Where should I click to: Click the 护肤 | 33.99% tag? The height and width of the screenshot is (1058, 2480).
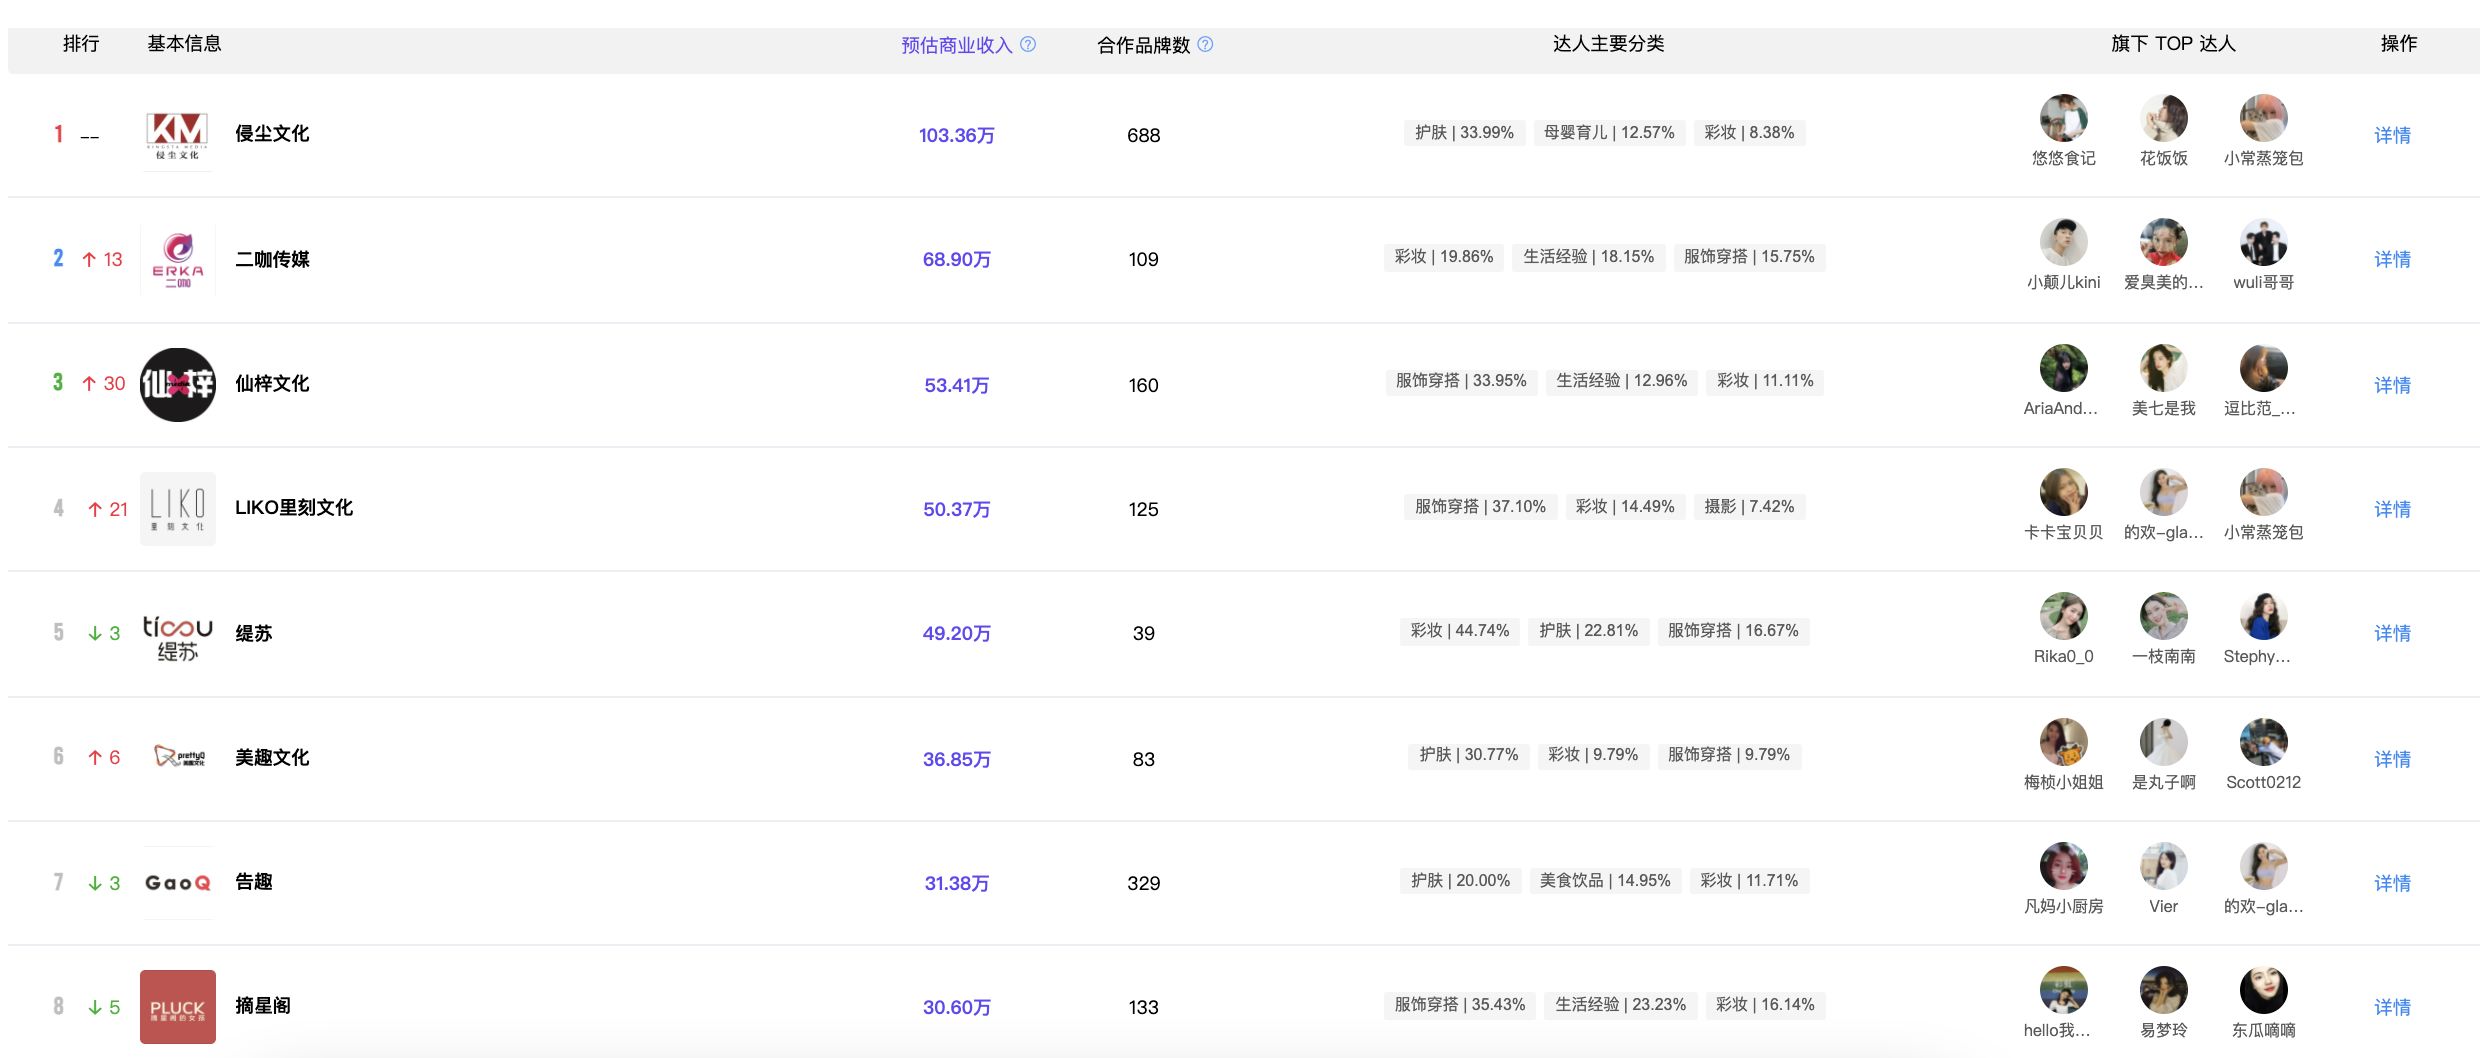tap(1464, 132)
